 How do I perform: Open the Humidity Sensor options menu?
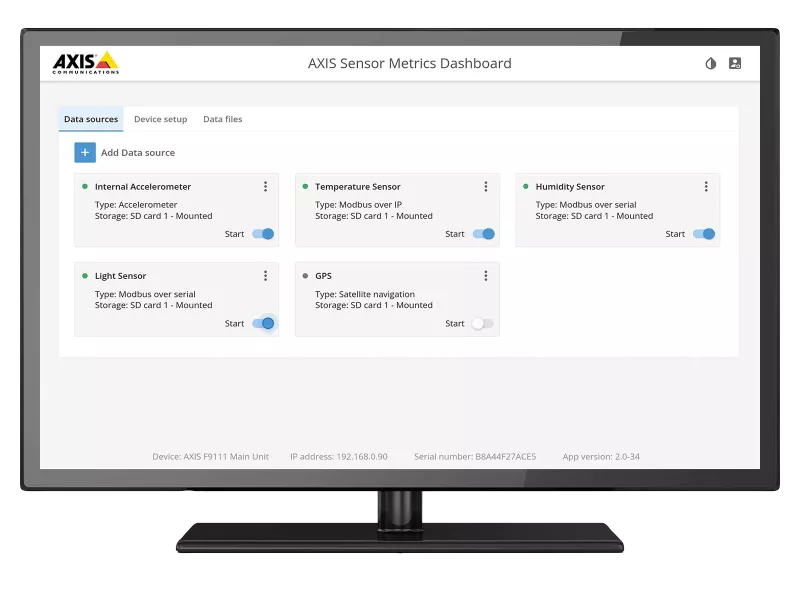point(705,185)
